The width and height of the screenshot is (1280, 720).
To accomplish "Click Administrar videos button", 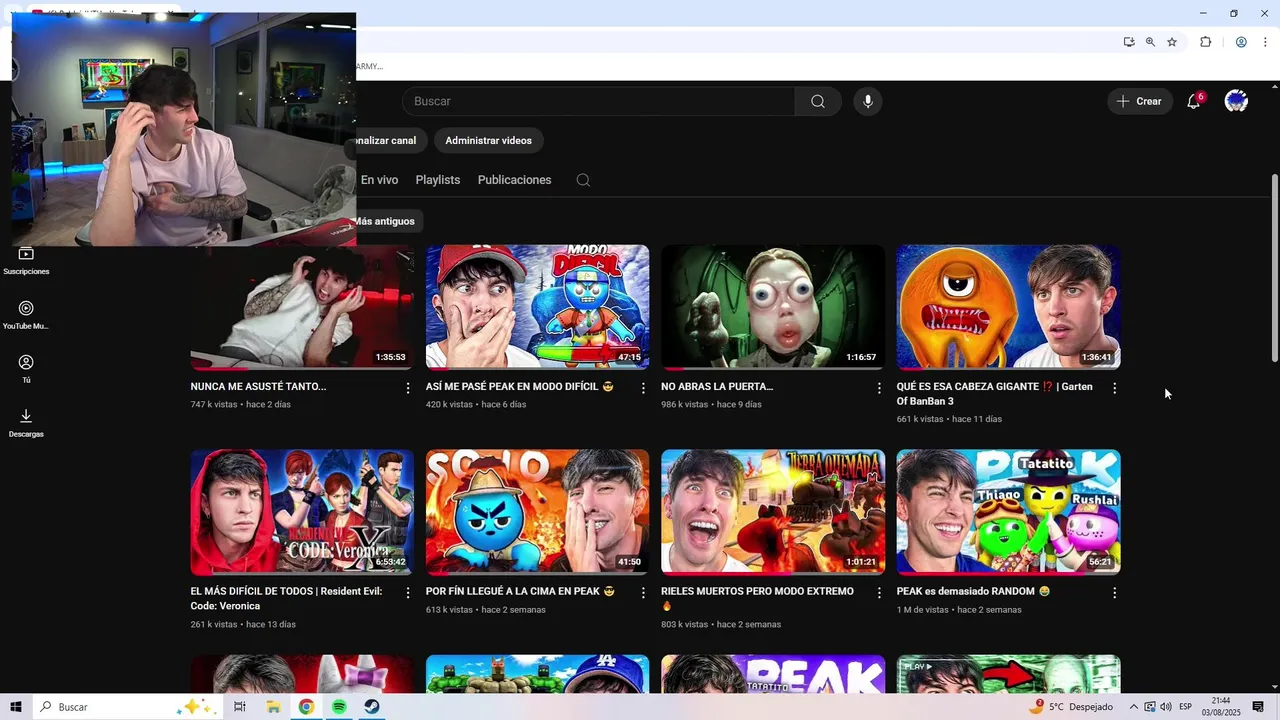I will (489, 141).
